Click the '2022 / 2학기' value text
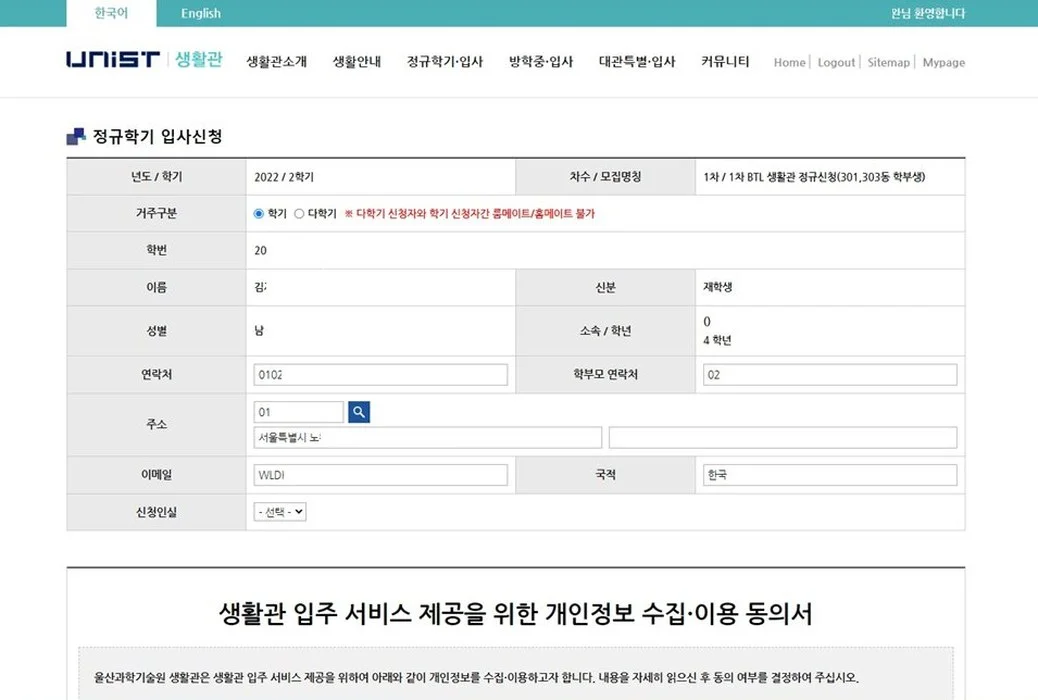The width and height of the screenshot is (1038, 700). (284, 177)
